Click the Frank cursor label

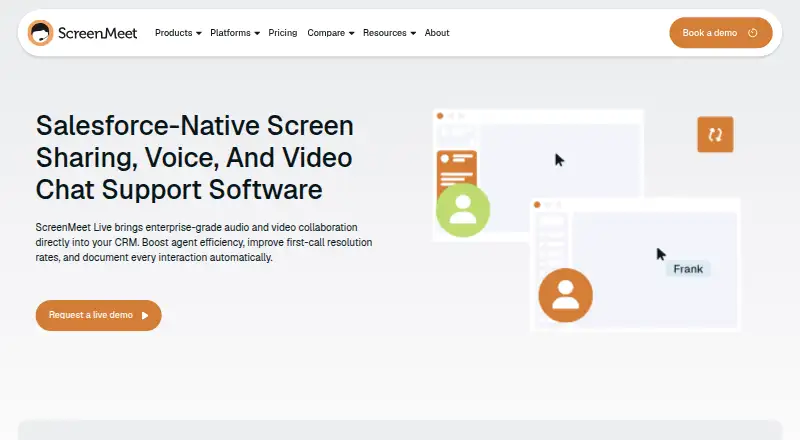pyautogui.click(x=688, y=269)
